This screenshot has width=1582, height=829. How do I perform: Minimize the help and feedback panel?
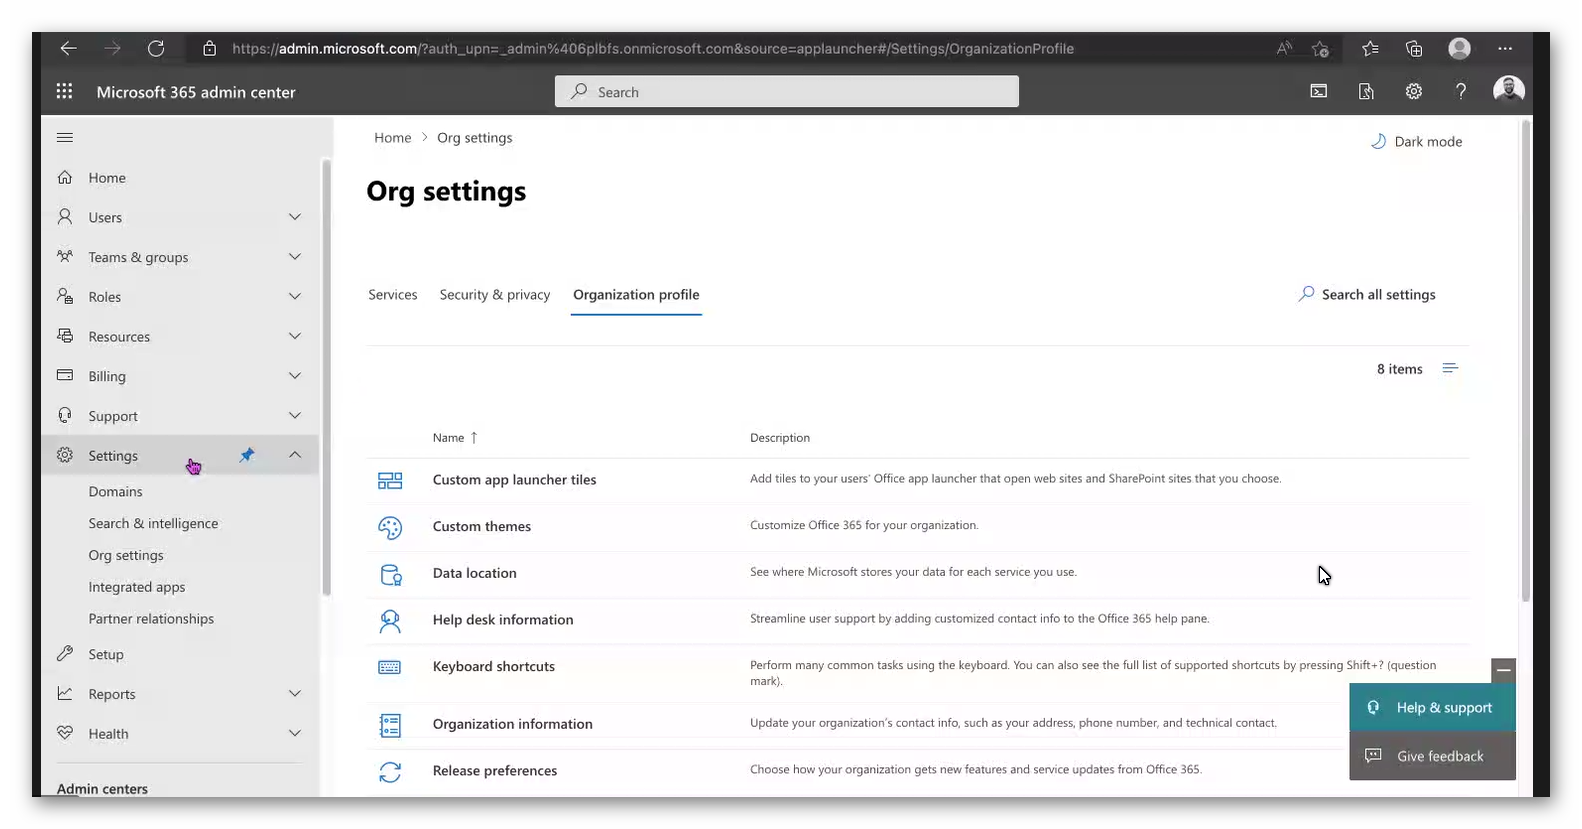pos(1503,670)
